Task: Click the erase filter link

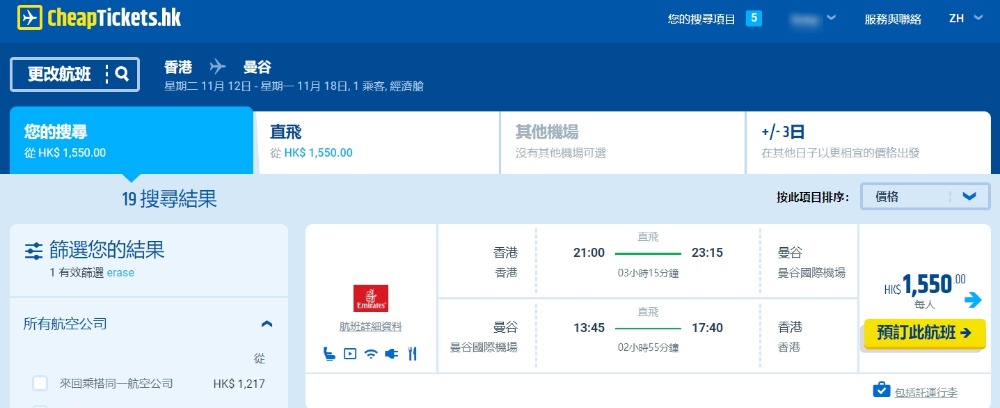Action: (121, 272)
